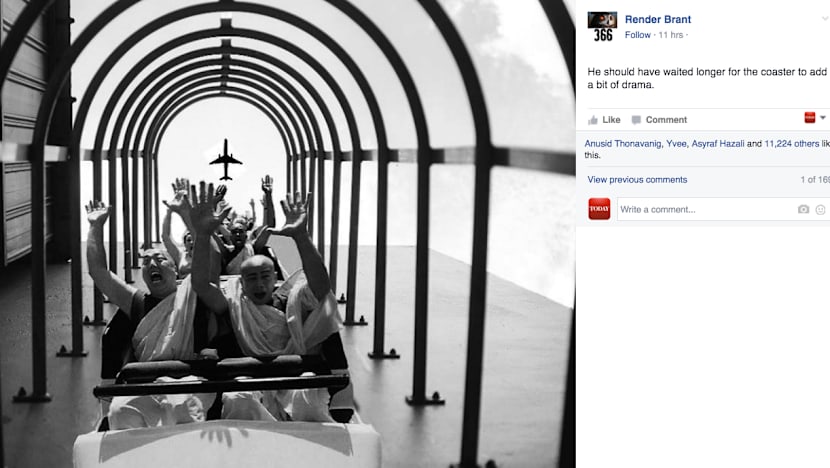Click the speech bubble Comment icon
The image size is (830, 468).
[636, 120]
